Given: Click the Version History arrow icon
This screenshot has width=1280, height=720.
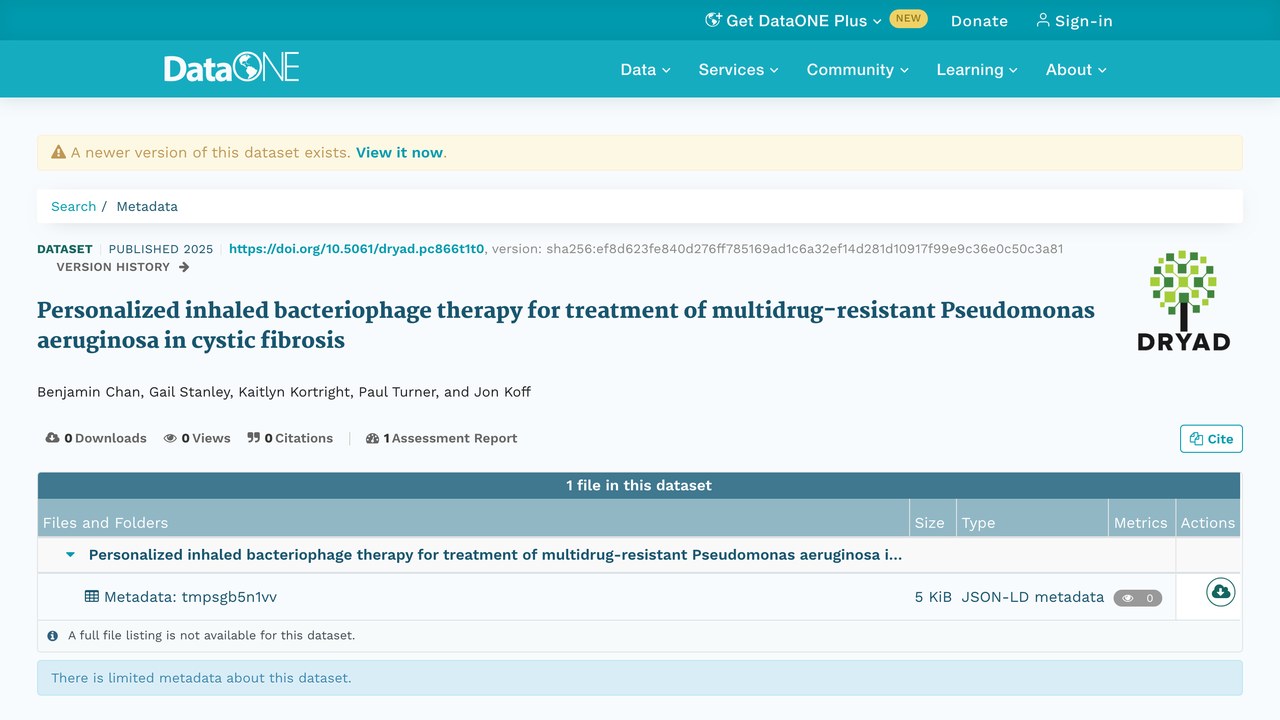Looking at the screenshot, I should point(184,267).
